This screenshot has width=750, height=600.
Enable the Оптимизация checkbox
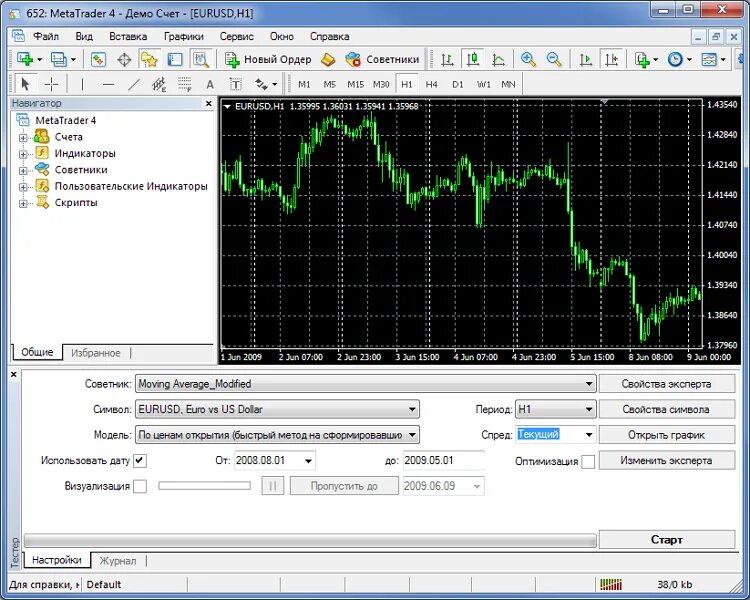point(588,462)
